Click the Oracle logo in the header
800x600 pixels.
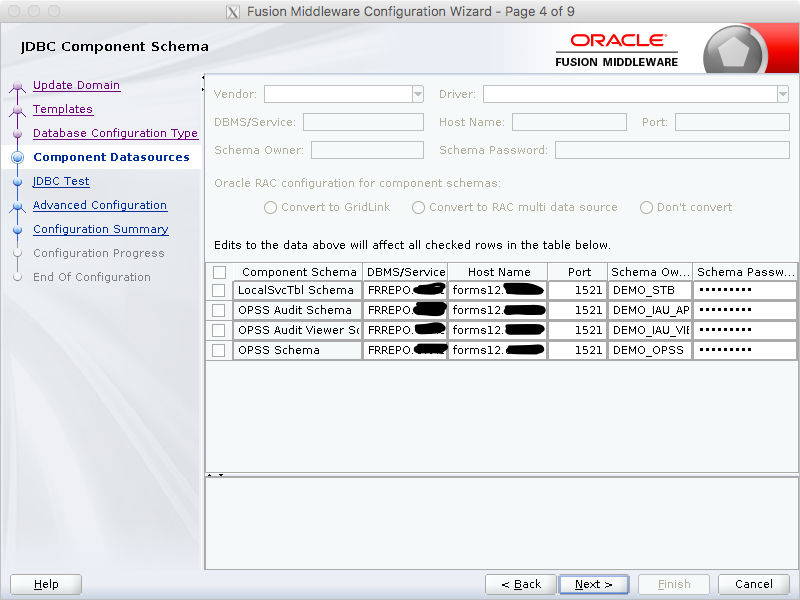(616, 39)
